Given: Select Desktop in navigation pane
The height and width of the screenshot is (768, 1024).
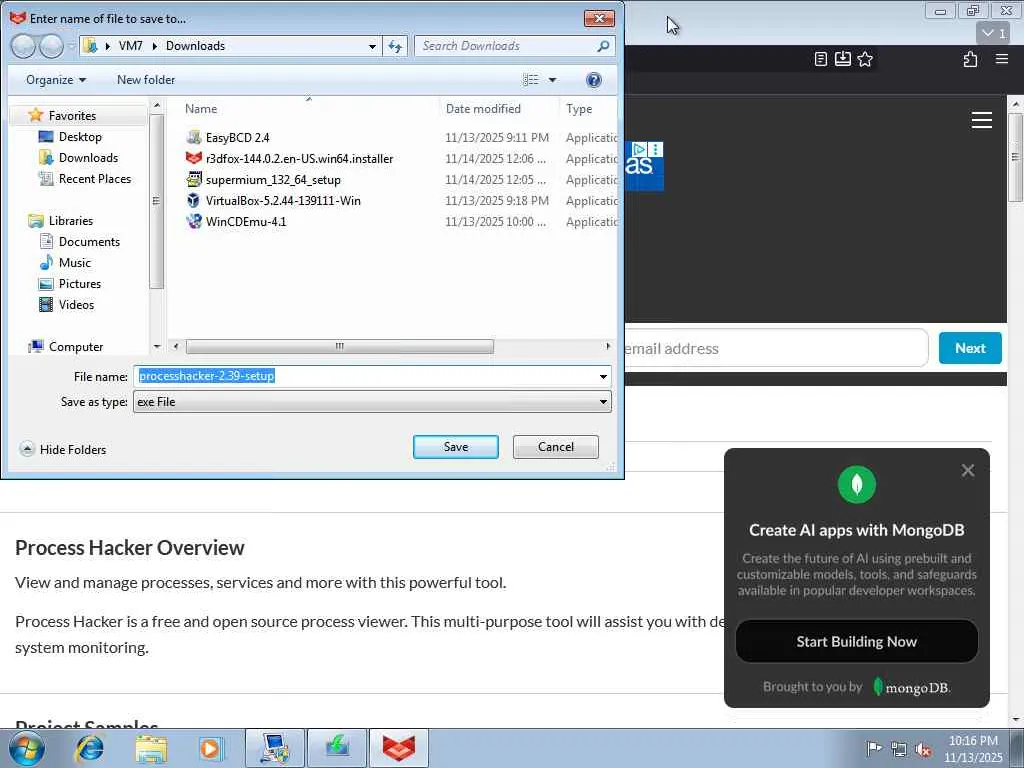Looking at the screenshot, I should point(80,136).
